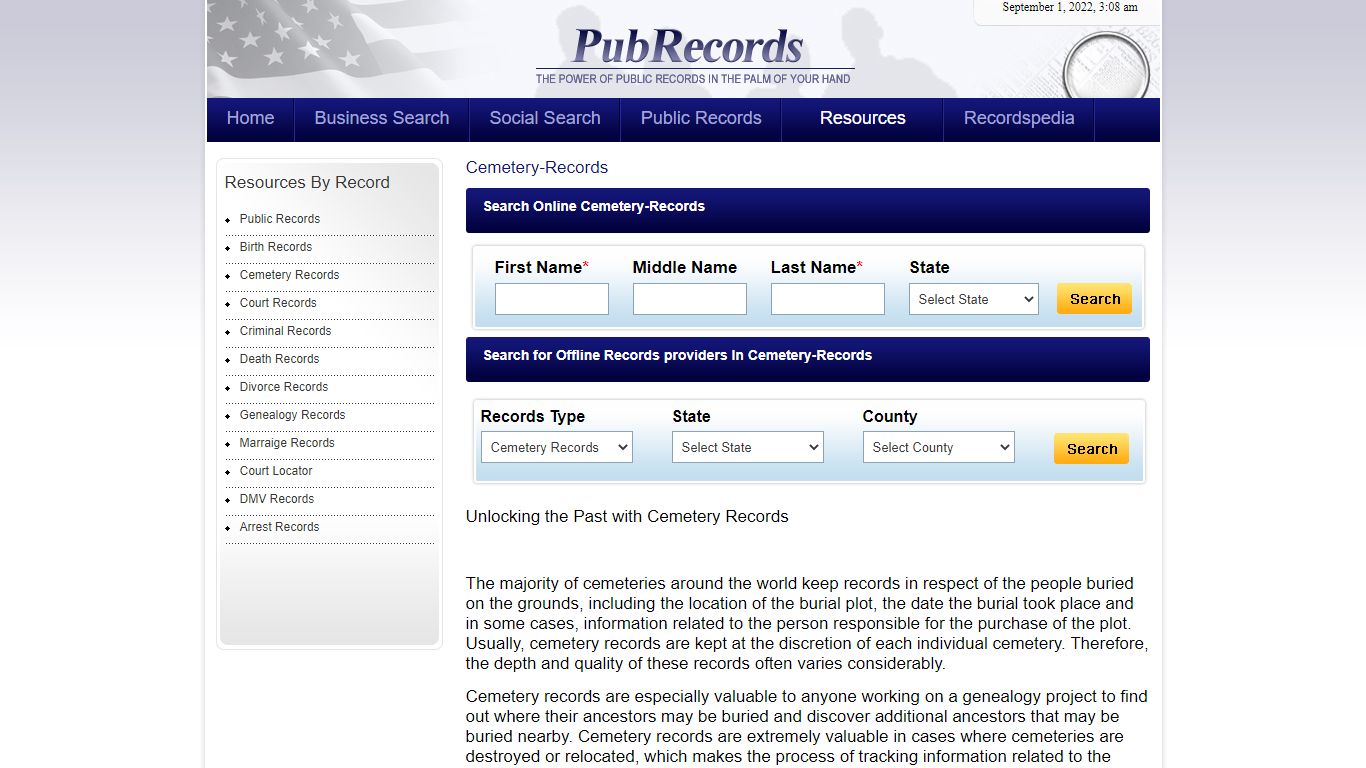Expand State dropdown in online search
The image size is (1366, 768).
[x=974, y=299]
